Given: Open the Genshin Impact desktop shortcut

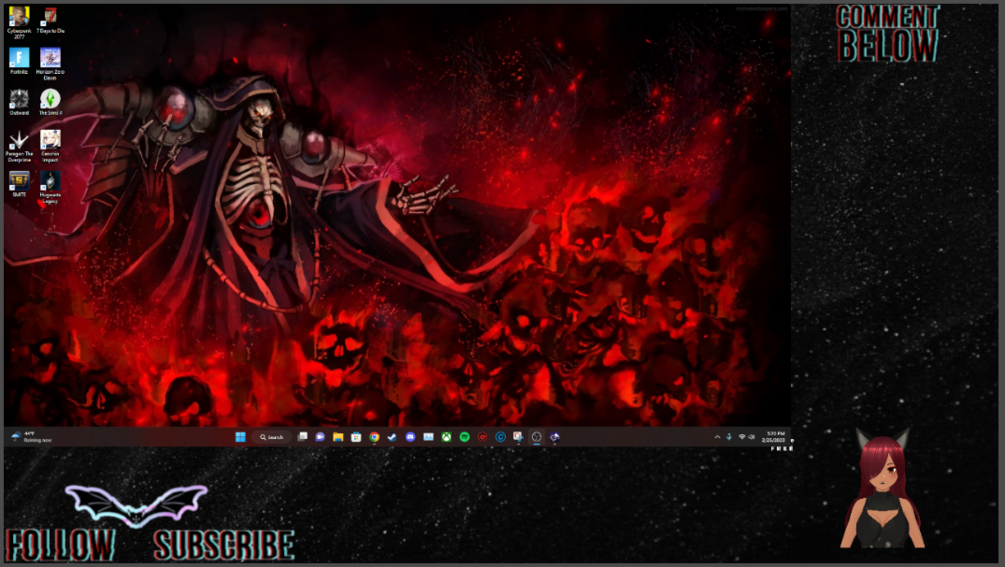Looking at the screenshot, I should click(x=50, y=146).
